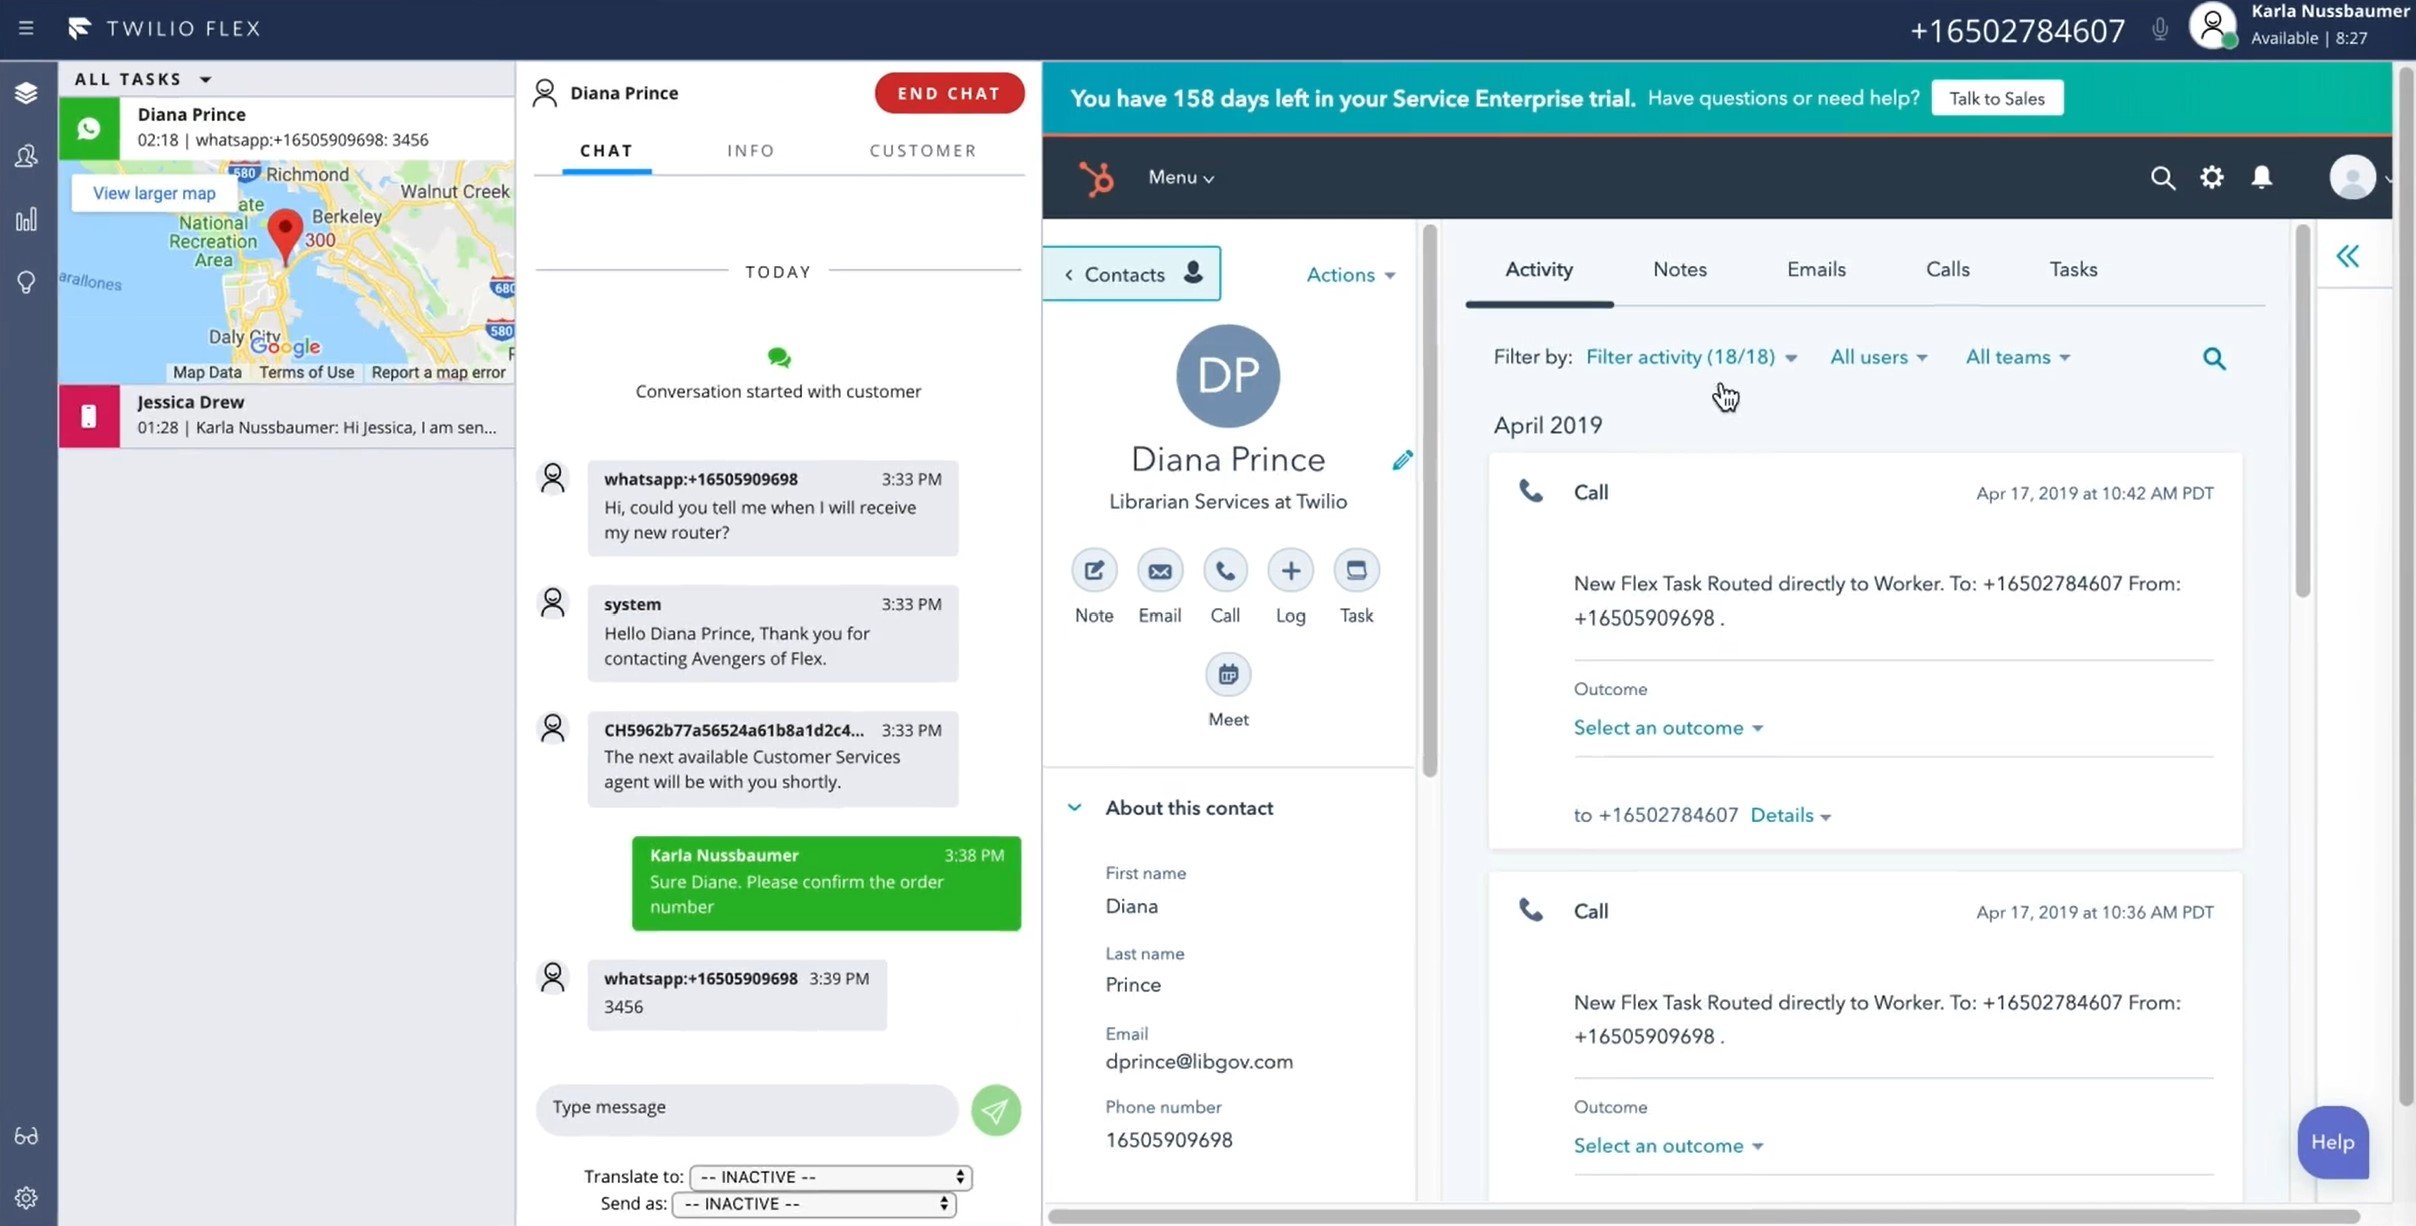Click the Meet icon for Diana Prince
The image size is (2416, 1226).
click(1226, 674)
